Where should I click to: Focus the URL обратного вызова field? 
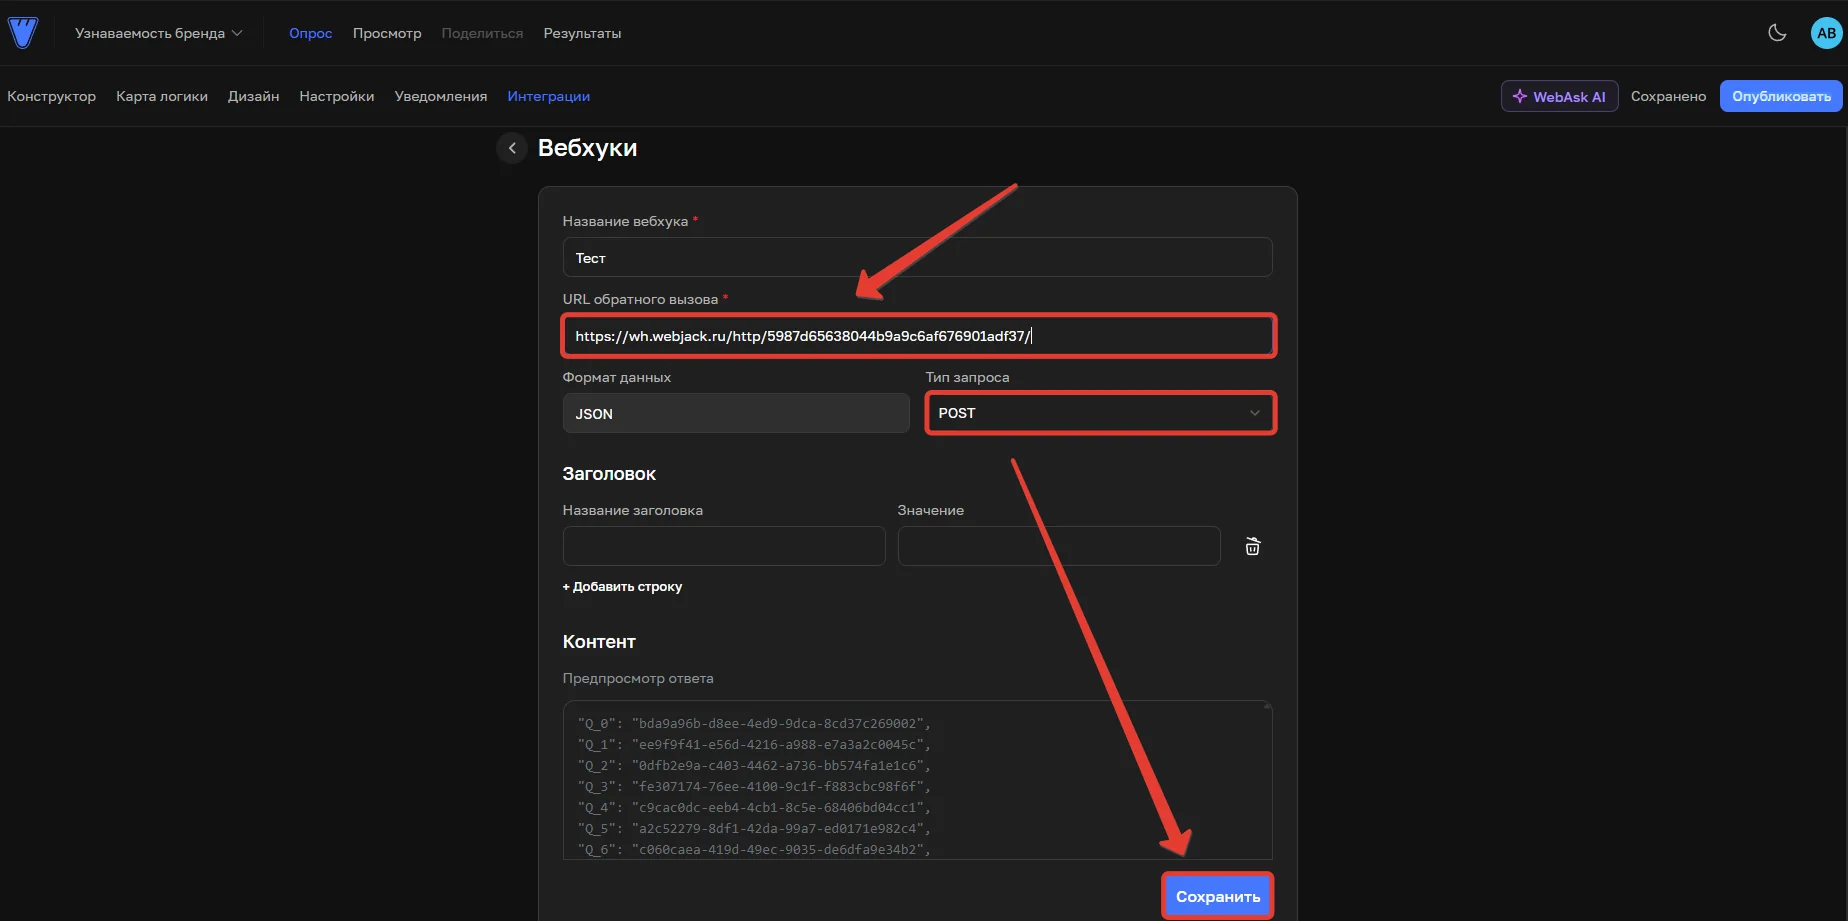918,336
